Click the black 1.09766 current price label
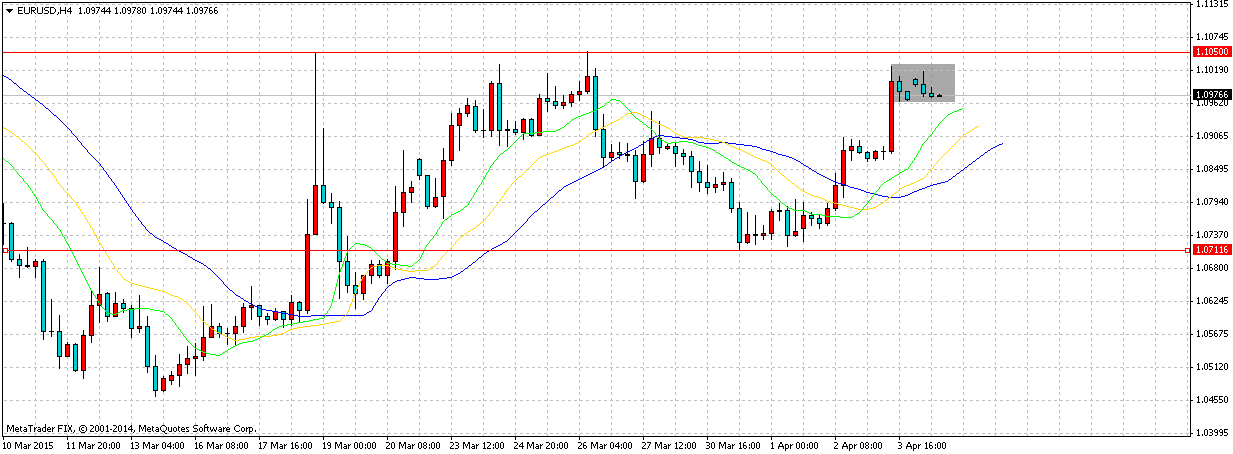The height and width of the screenshot is (454, 1233). click(x=1211, y=94)
